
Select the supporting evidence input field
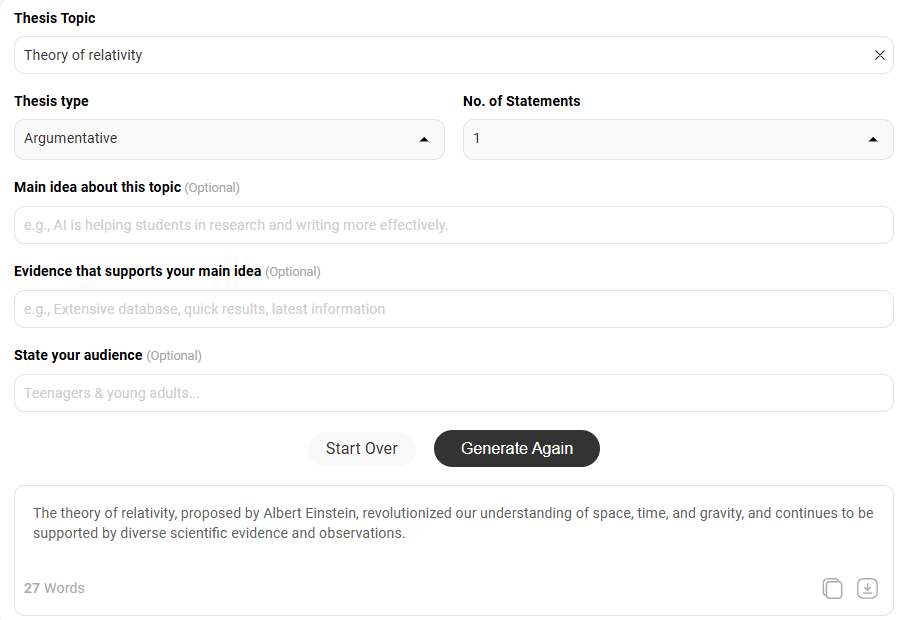454,309
